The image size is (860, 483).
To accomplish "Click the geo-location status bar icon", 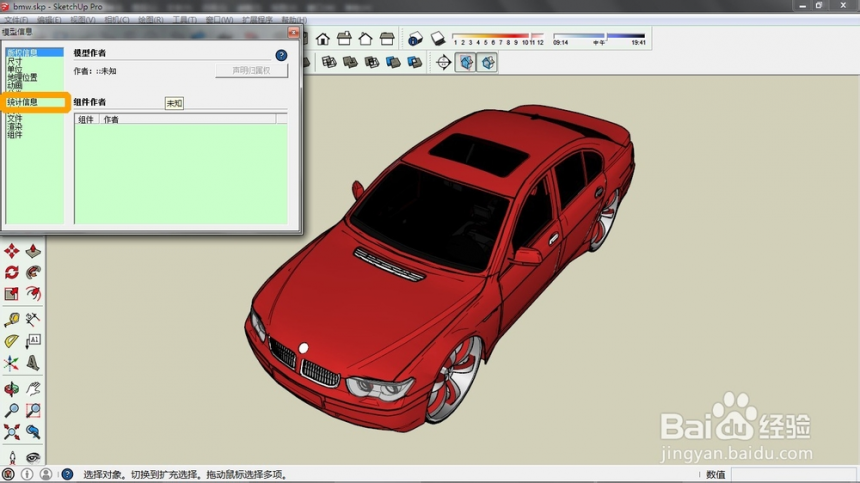I will [x=8, y=474].
